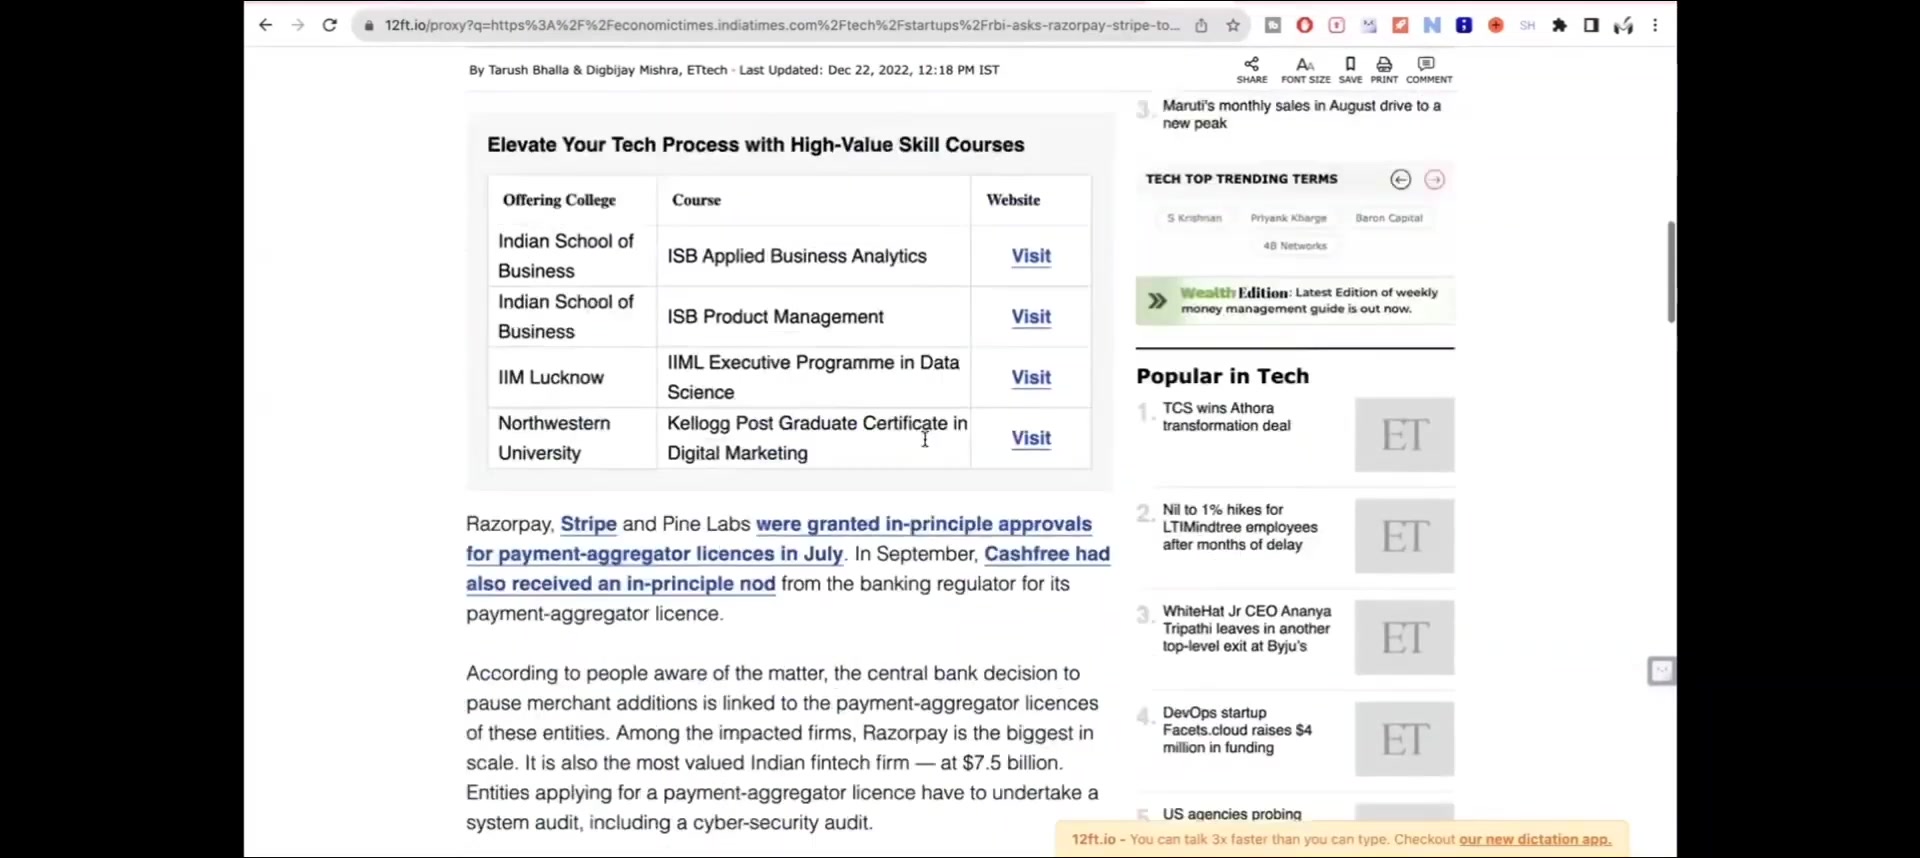Click the 'Offering College' column header

[x=559, y=200]
